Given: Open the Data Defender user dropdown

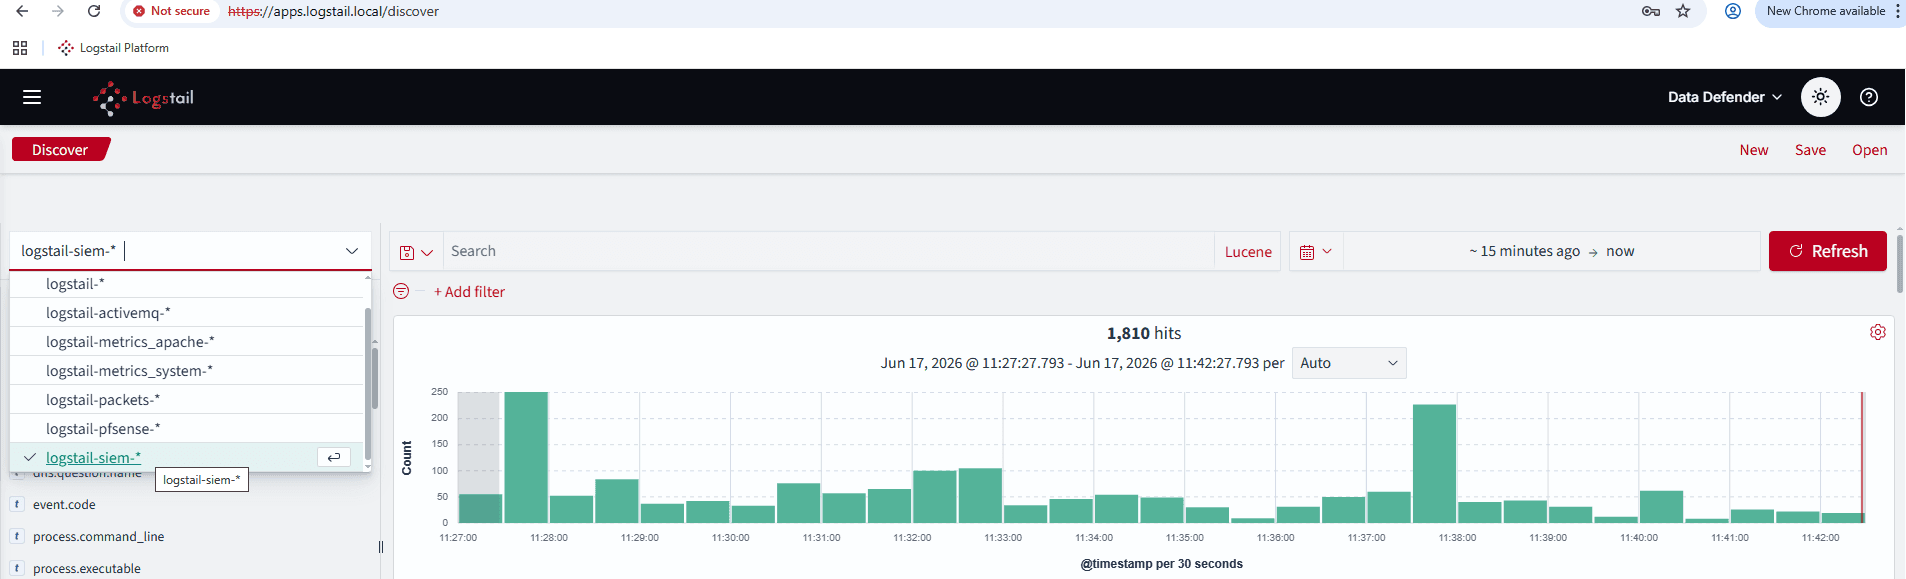Looking at the screenshot, I should point(1724,97).
